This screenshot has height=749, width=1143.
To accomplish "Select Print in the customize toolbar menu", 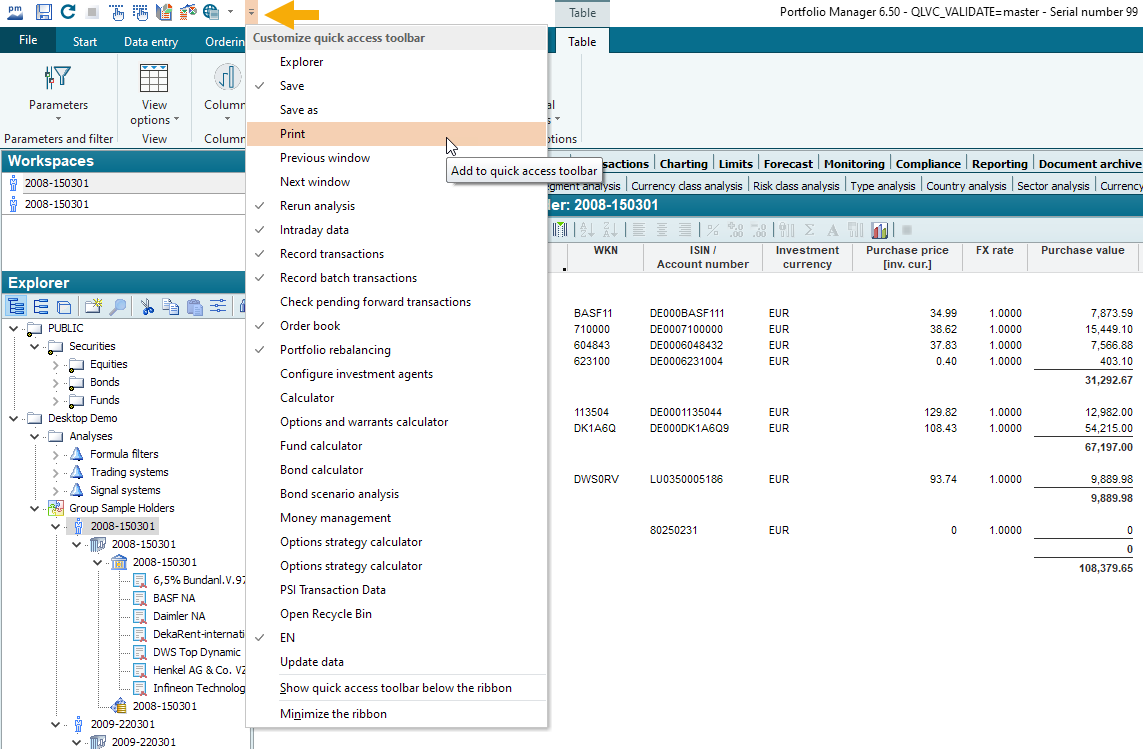I will tap(293, 134).
